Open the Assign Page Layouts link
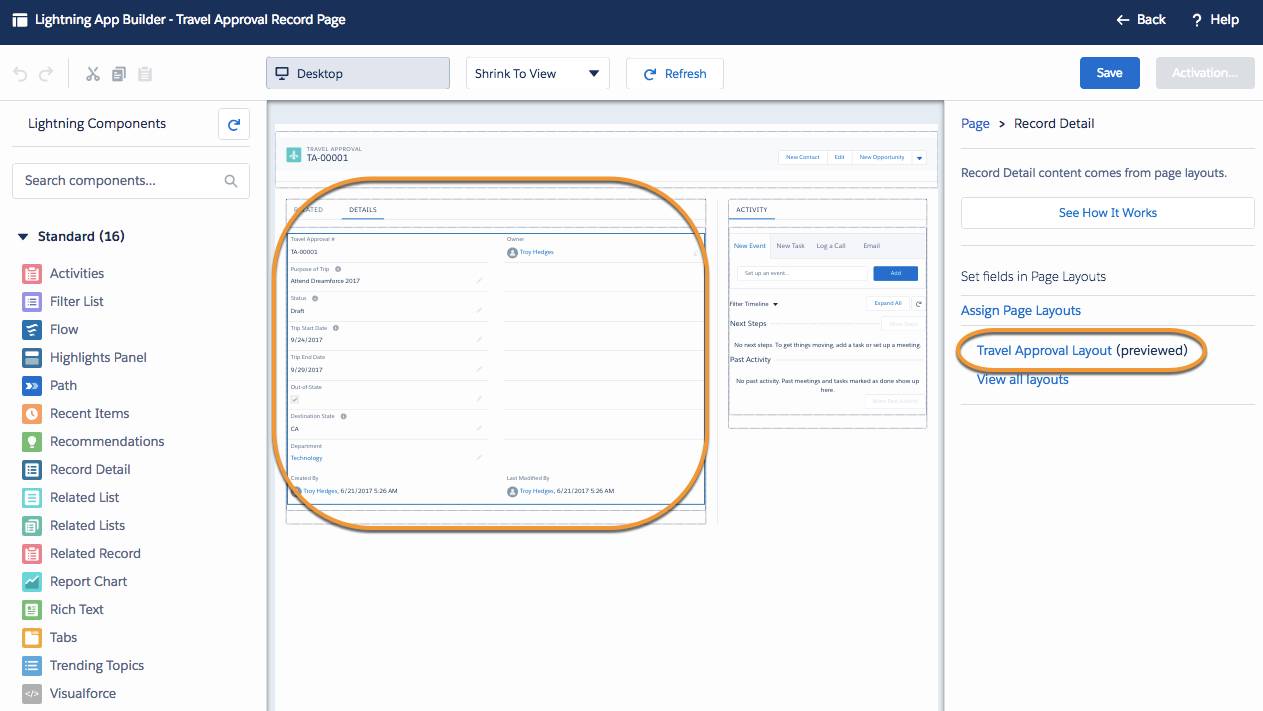Image resolution: width=1263 pixels, height=711 pixels. point(1021,310)
